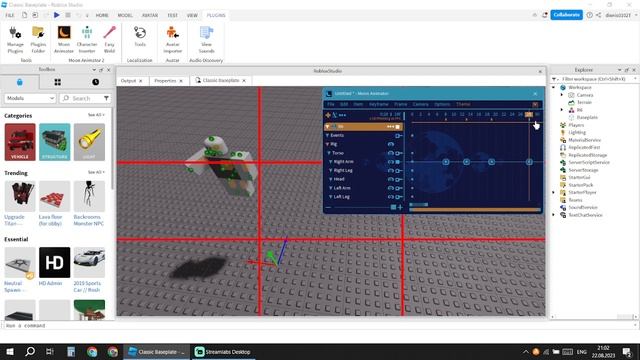The height and width of the screenshot is (360, 640).
Task: Toggle the Torso visibility eye in Moon Animator
Action: coord(391,153)
